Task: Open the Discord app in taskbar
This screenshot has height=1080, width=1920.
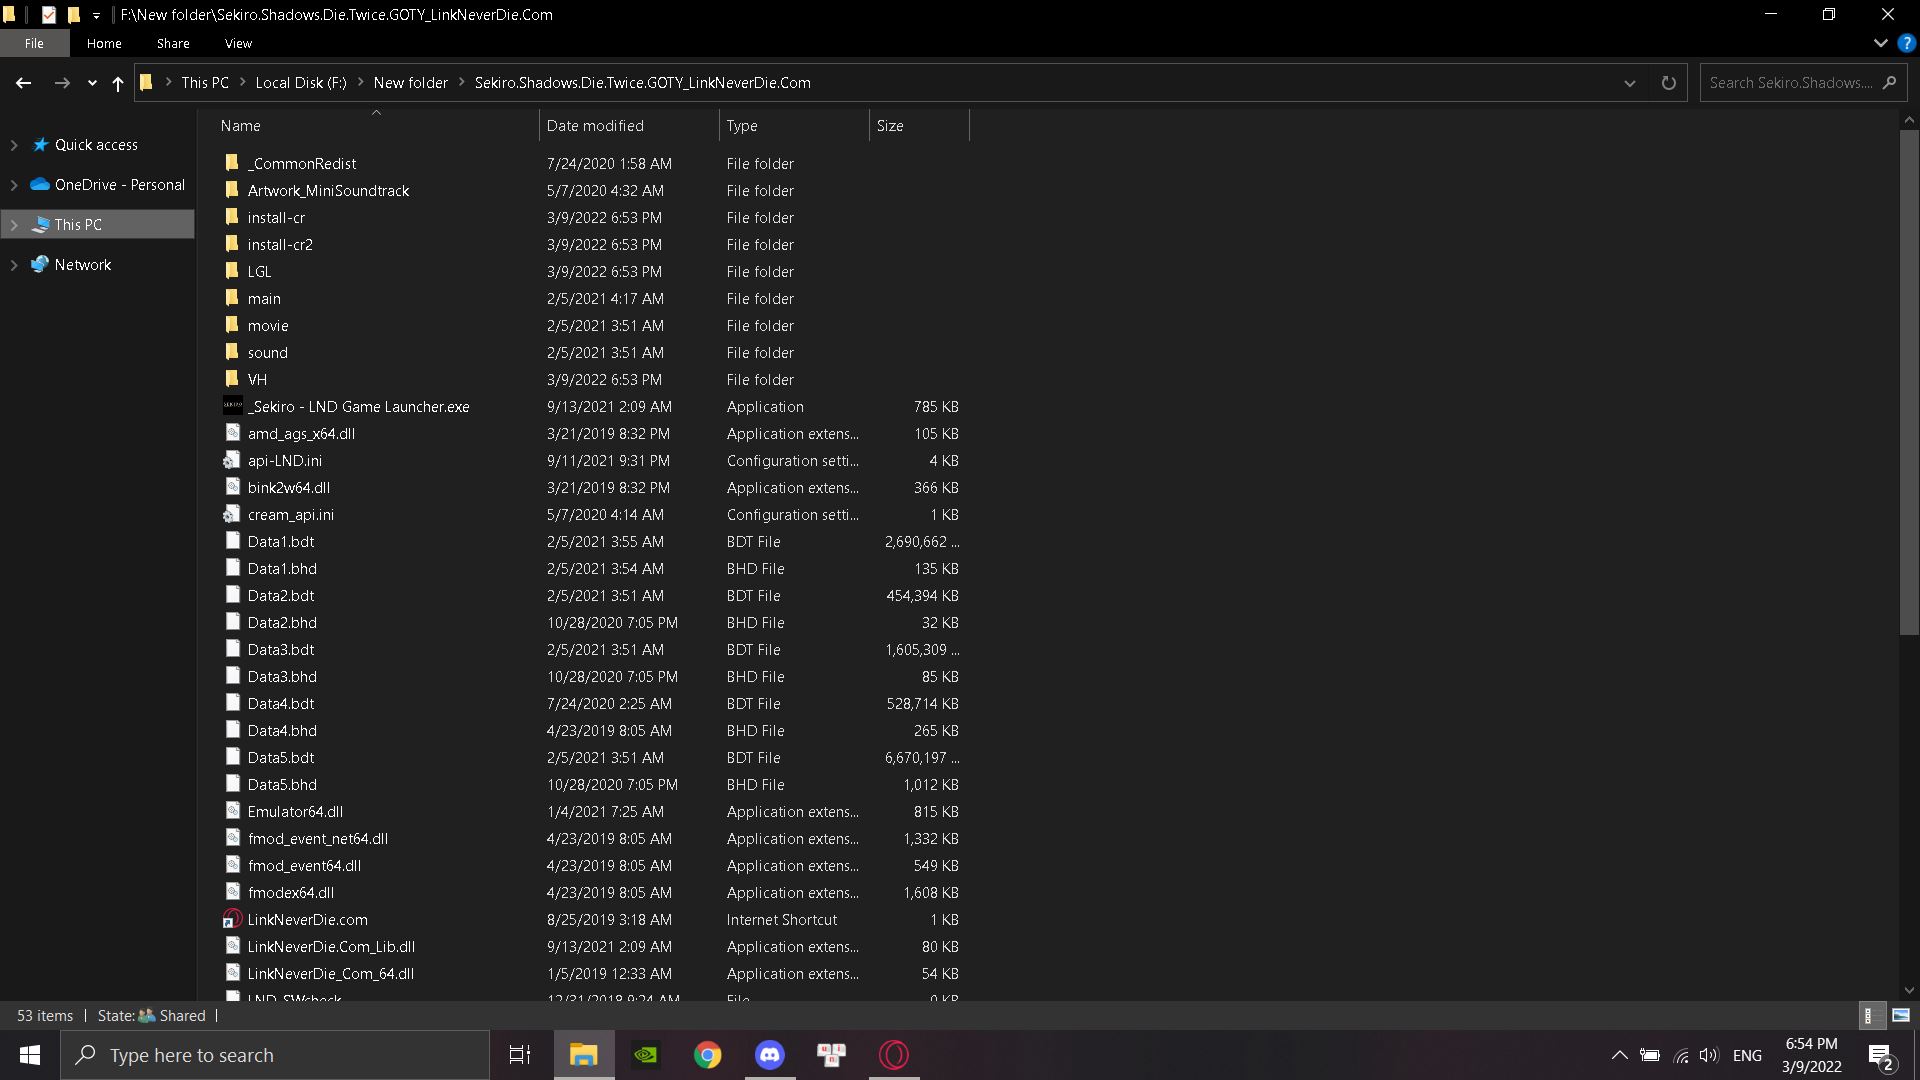Action: click(x=770, y=1055)
